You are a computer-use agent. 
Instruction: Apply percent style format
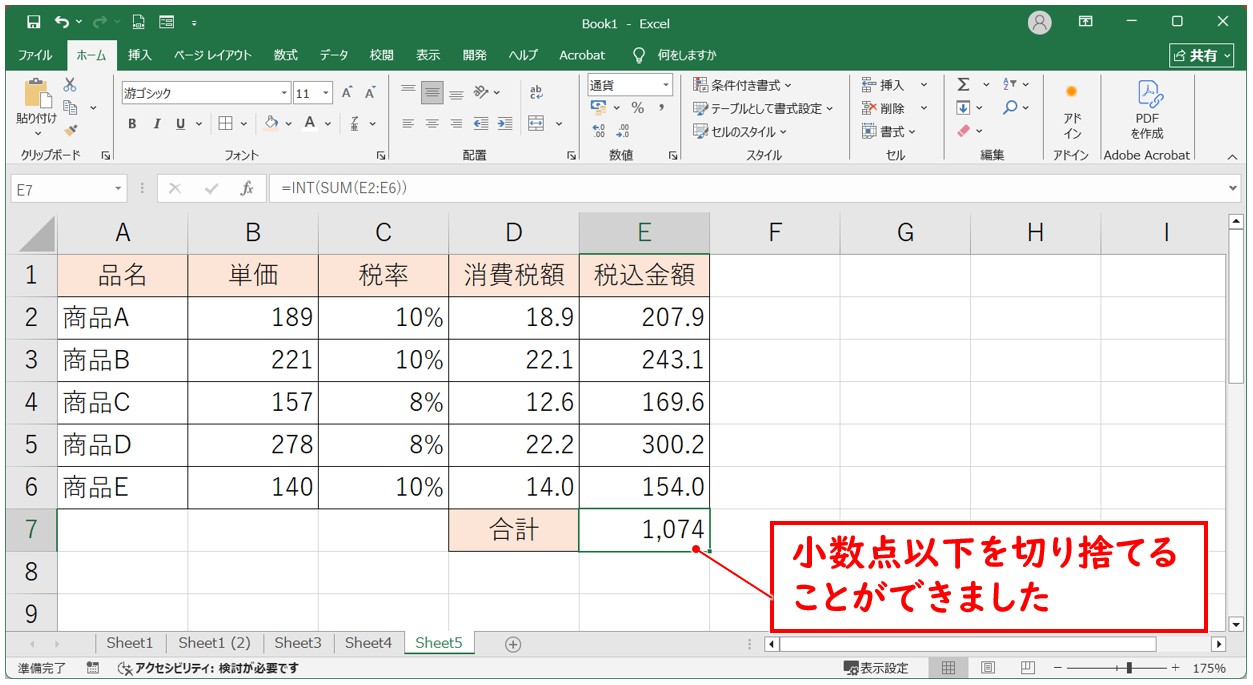click(x=638, y=108)
